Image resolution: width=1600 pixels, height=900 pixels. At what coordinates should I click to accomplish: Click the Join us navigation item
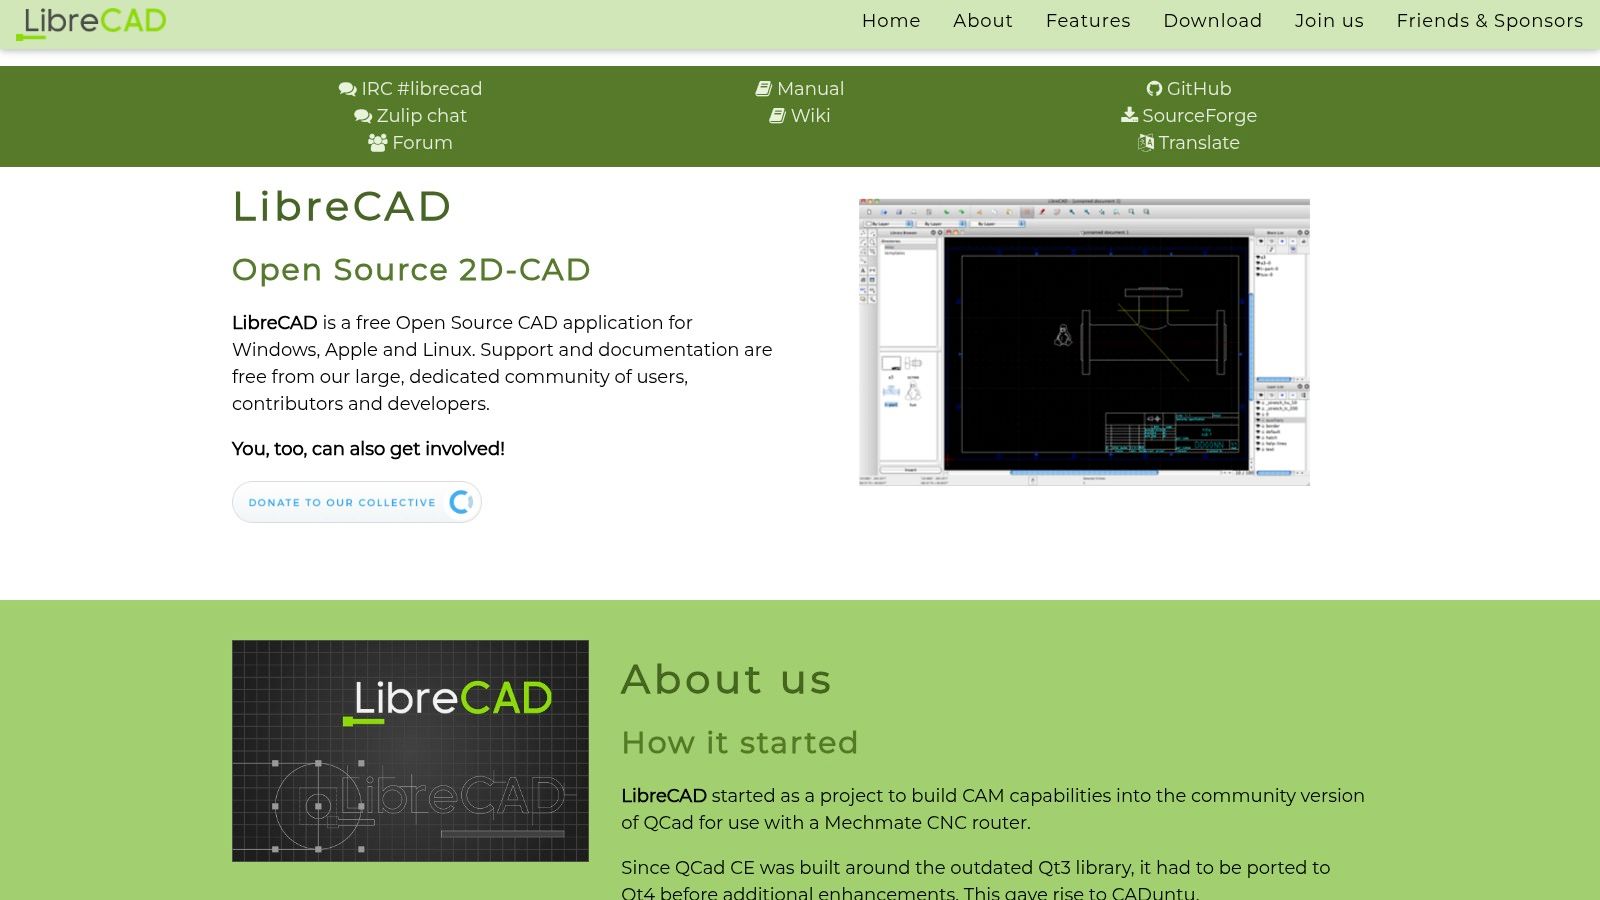click(x=1328, y=21)
